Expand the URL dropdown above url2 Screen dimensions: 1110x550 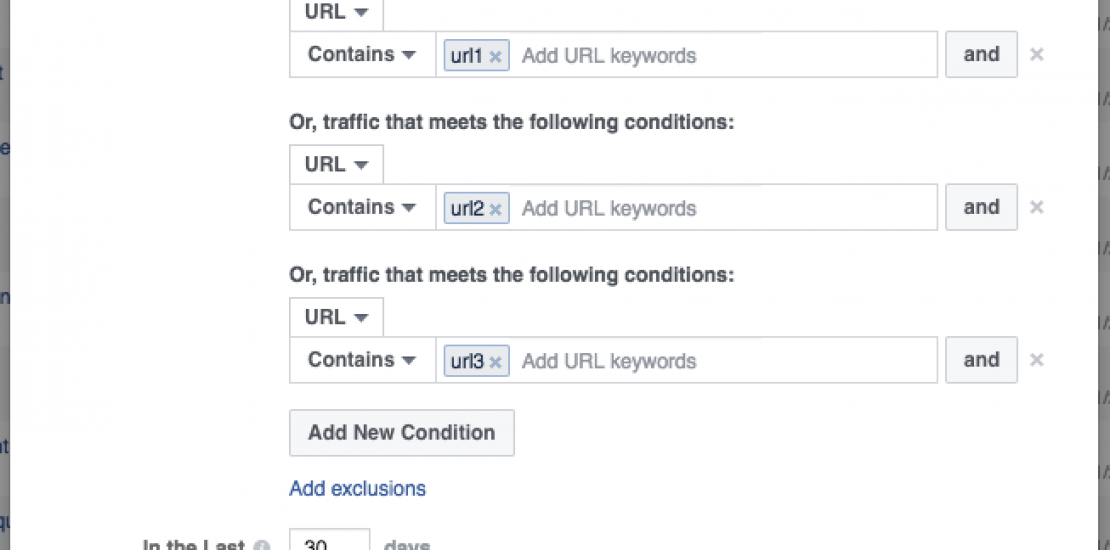click(336, 165)
